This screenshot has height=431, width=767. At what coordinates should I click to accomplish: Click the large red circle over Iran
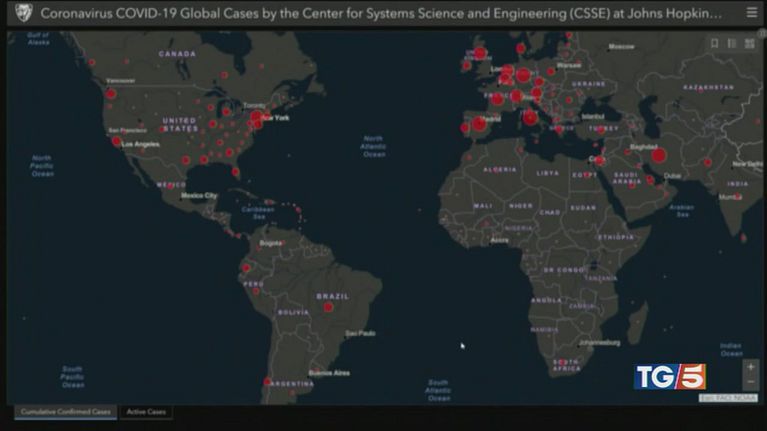[x=658, y=155]
